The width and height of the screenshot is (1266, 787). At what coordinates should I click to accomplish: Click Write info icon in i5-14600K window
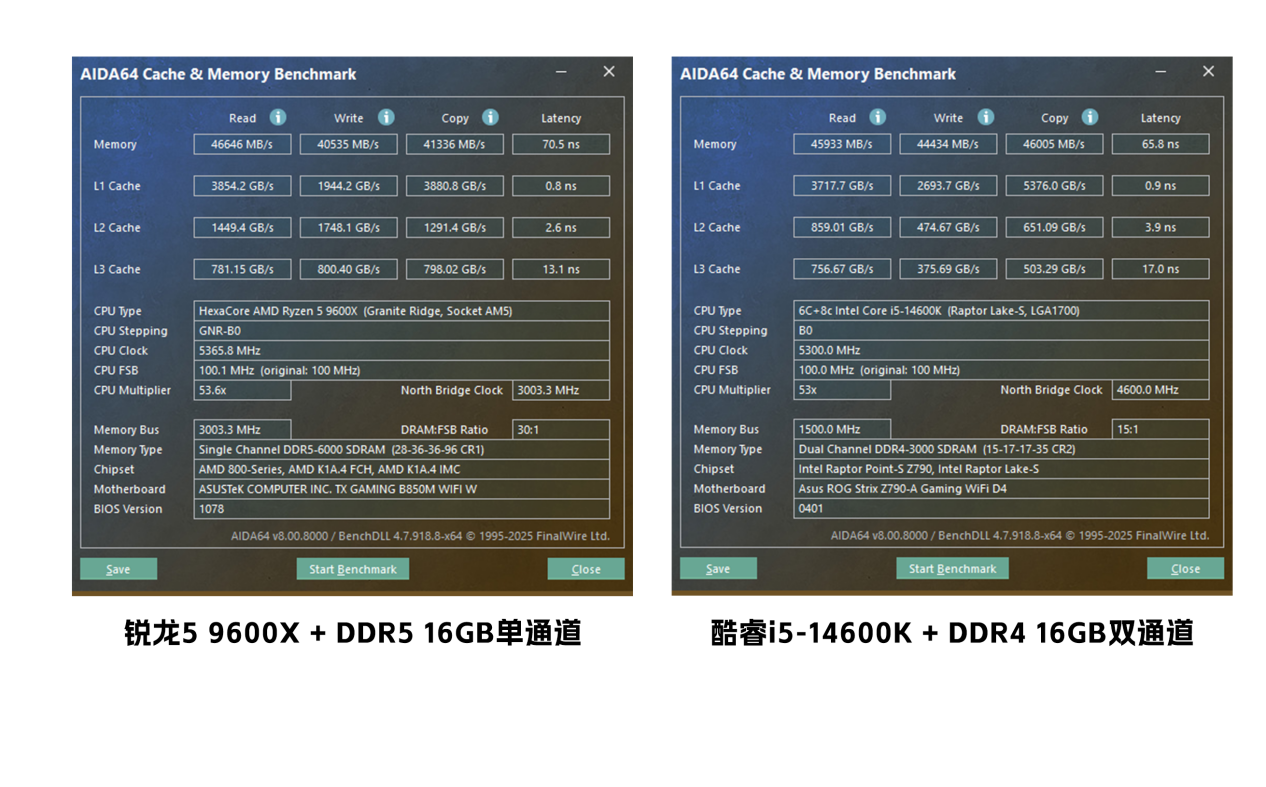pos(986,117)
